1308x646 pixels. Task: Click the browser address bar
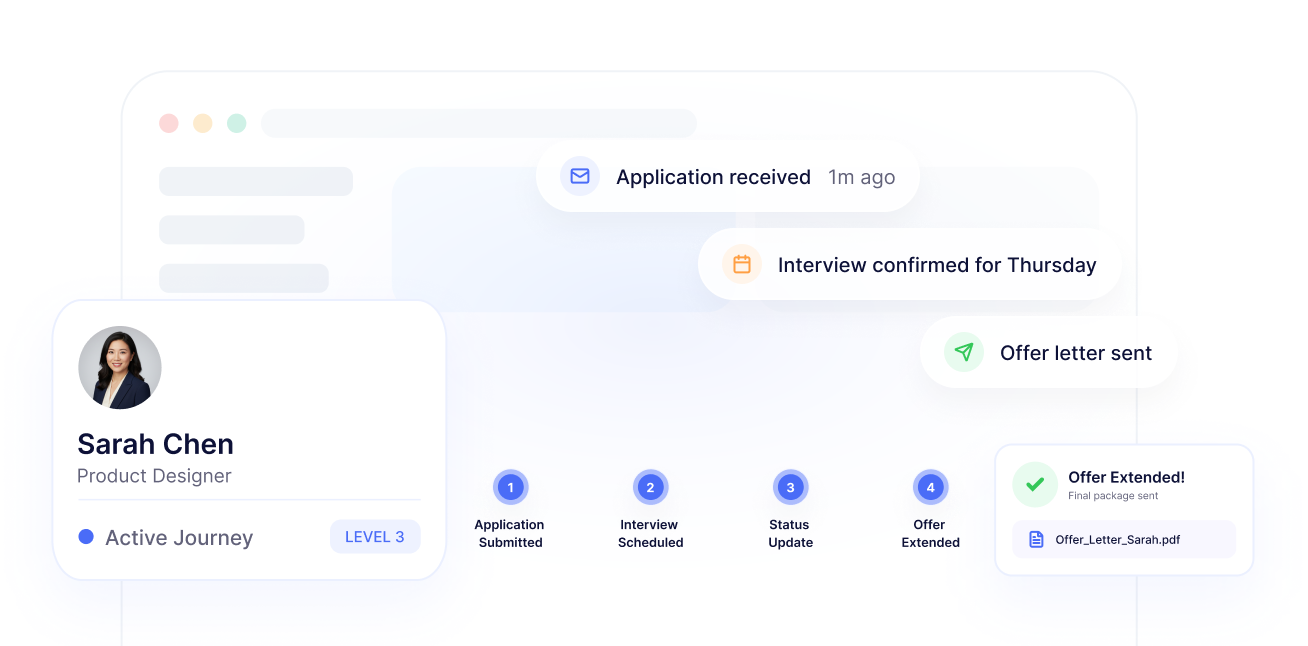[x=479, y=123]
